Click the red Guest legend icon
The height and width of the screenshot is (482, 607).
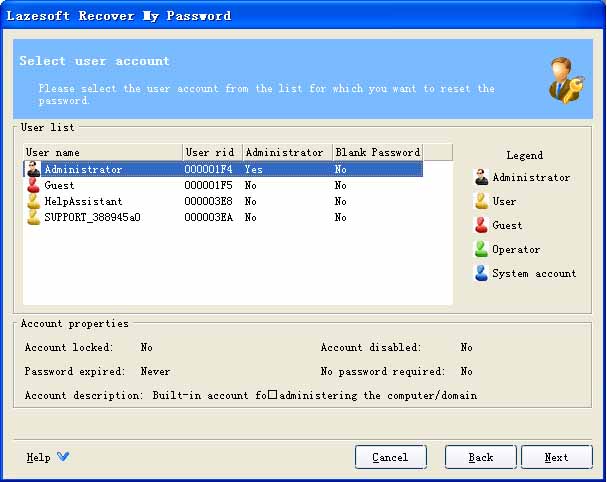pyautogui.click(x=481, y=225)
